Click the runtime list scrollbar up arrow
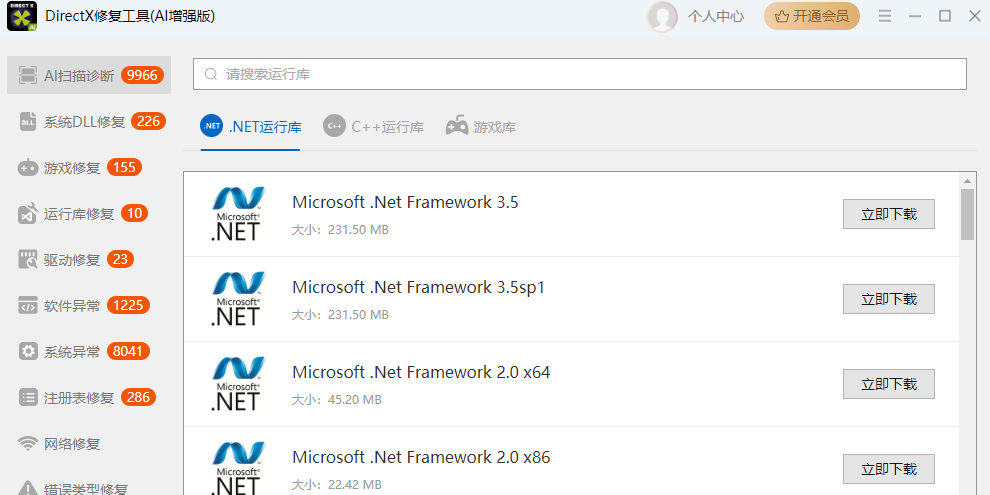Image resolution: width=990 pixels, height=495 pixels. 967,180
